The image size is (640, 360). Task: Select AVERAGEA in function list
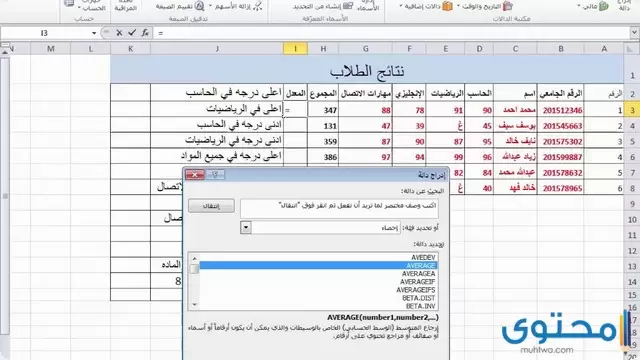[418, 273]
